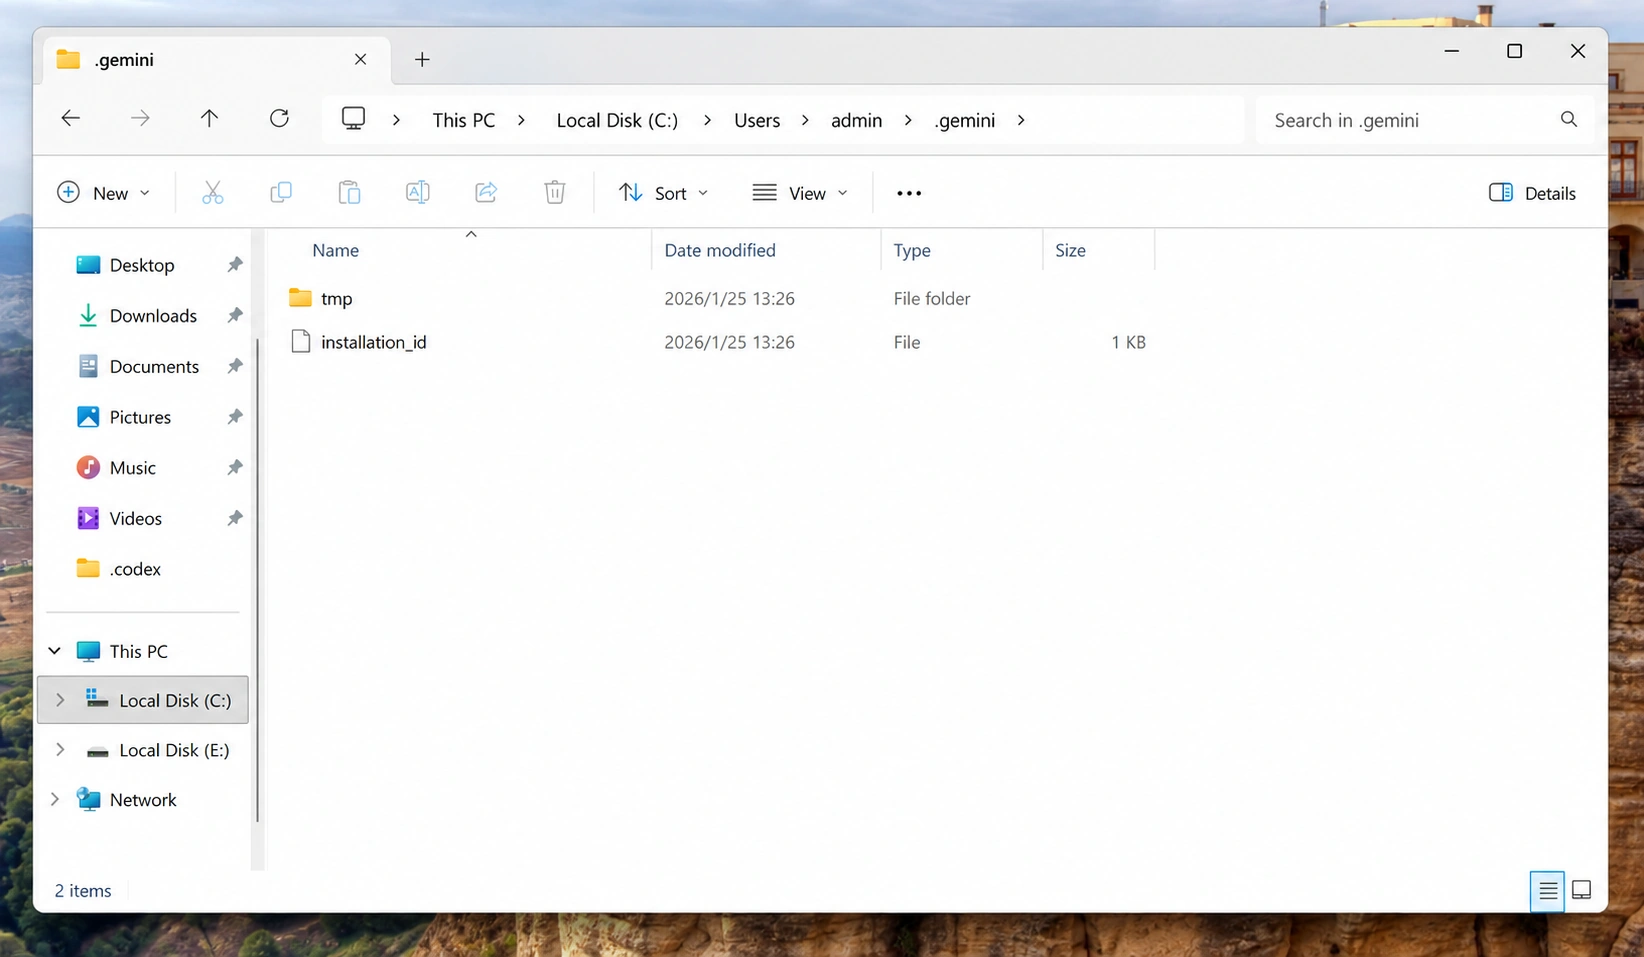
Task: Click the Rename icon in toolbar
Action: (417, 193)
